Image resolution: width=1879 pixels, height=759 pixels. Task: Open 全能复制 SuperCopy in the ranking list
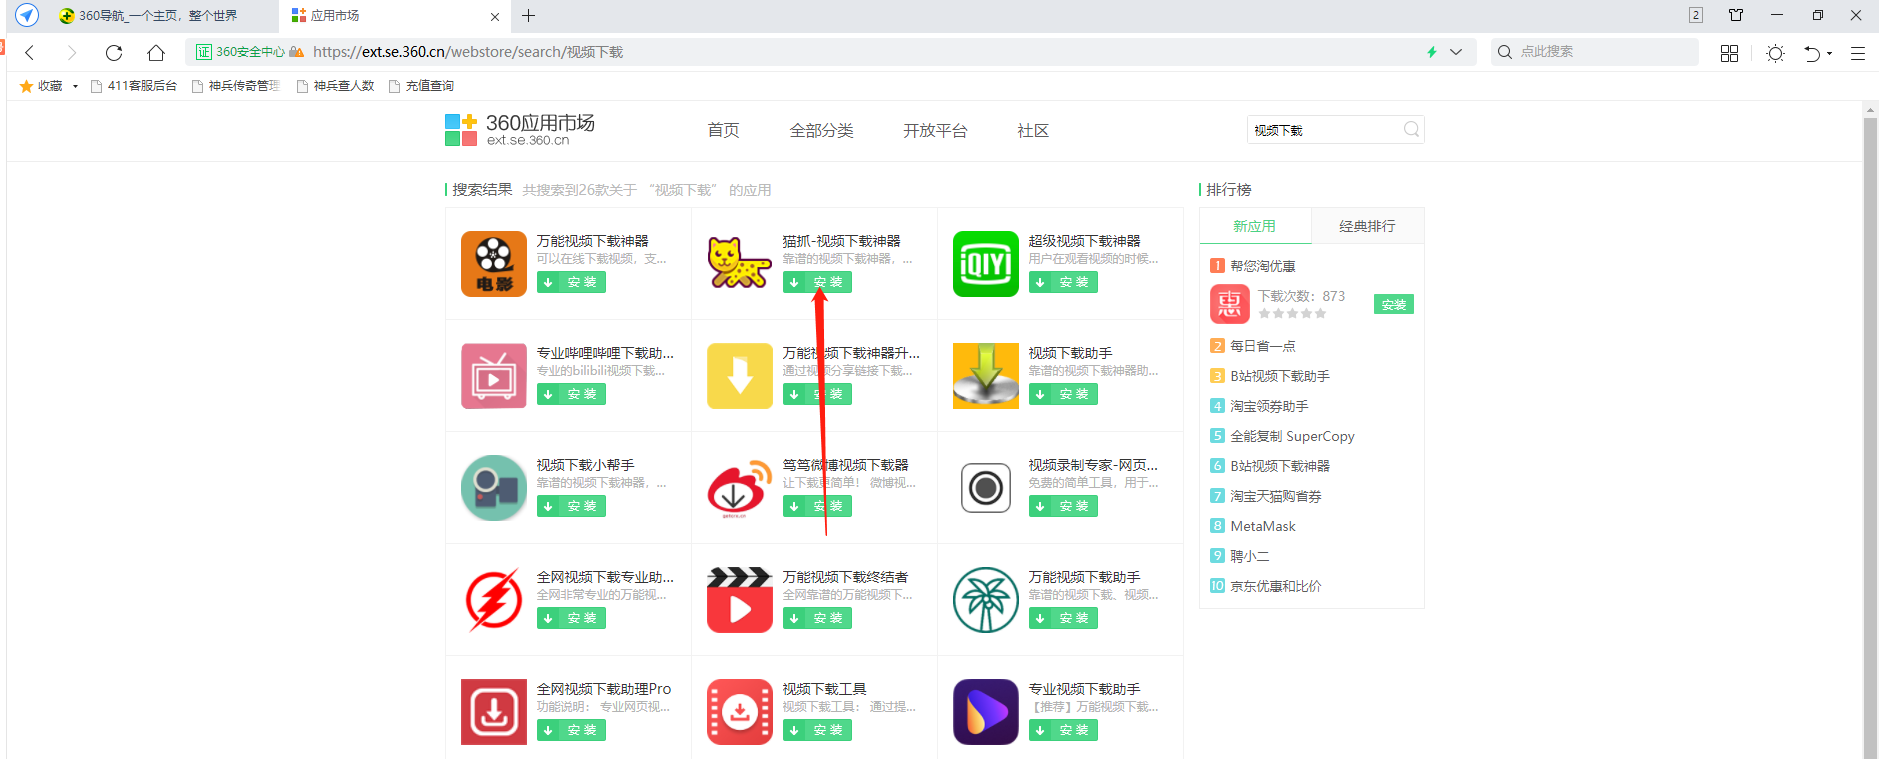(x=1292, y=436)
